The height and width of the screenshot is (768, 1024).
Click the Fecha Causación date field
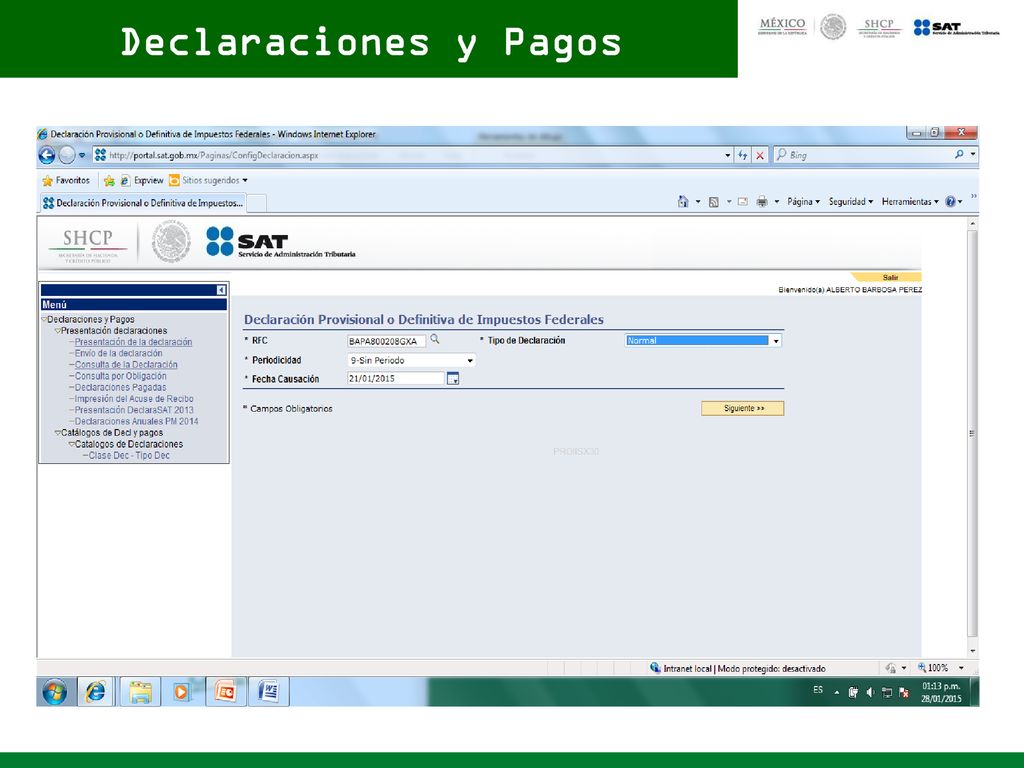[x=396, y=379]
